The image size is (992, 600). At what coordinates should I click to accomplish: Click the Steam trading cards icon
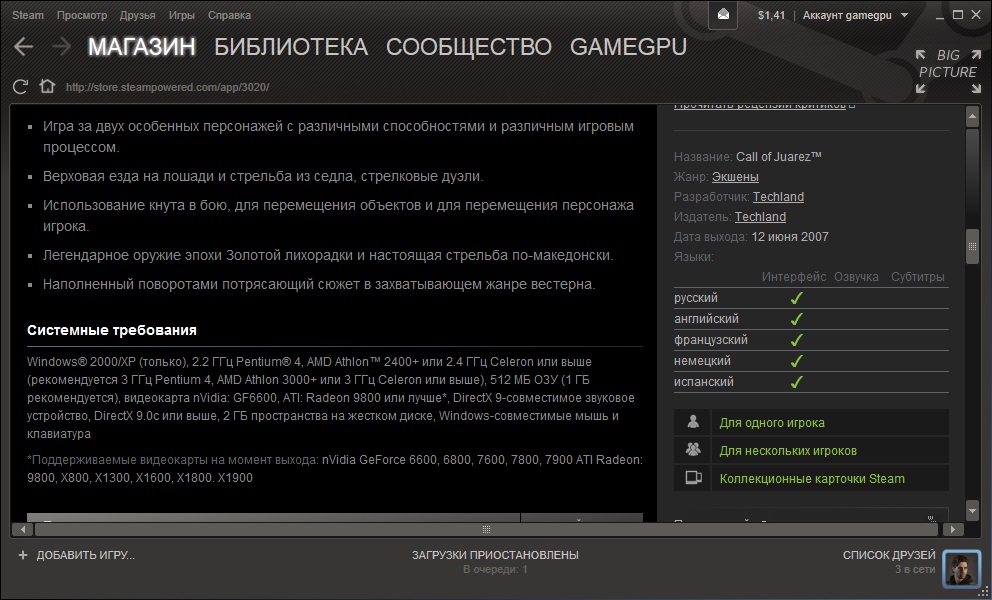[x=693, y=478]
